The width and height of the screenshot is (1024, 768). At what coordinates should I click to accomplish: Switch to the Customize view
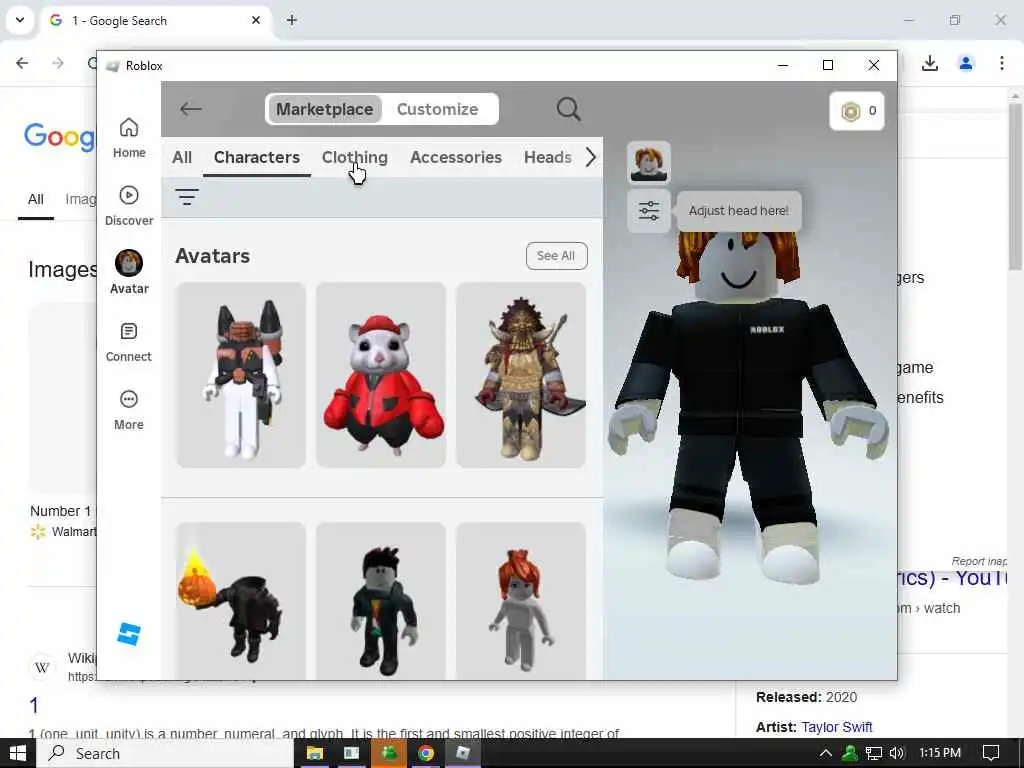point(438,109)
